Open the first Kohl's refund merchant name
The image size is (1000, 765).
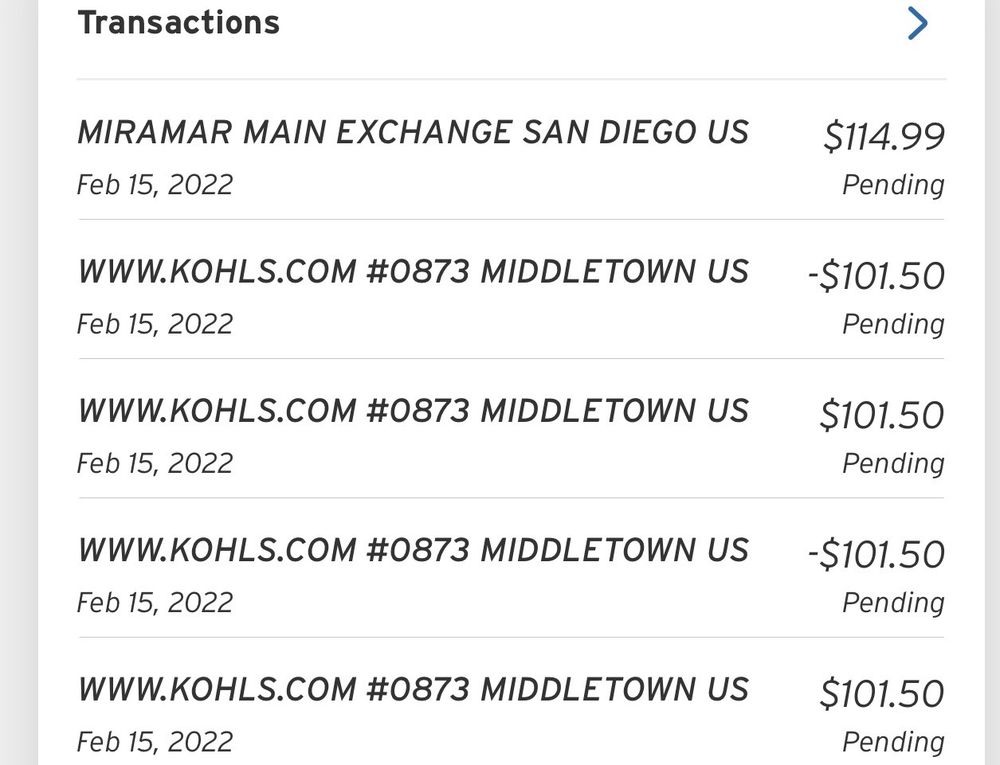(412, 272)
